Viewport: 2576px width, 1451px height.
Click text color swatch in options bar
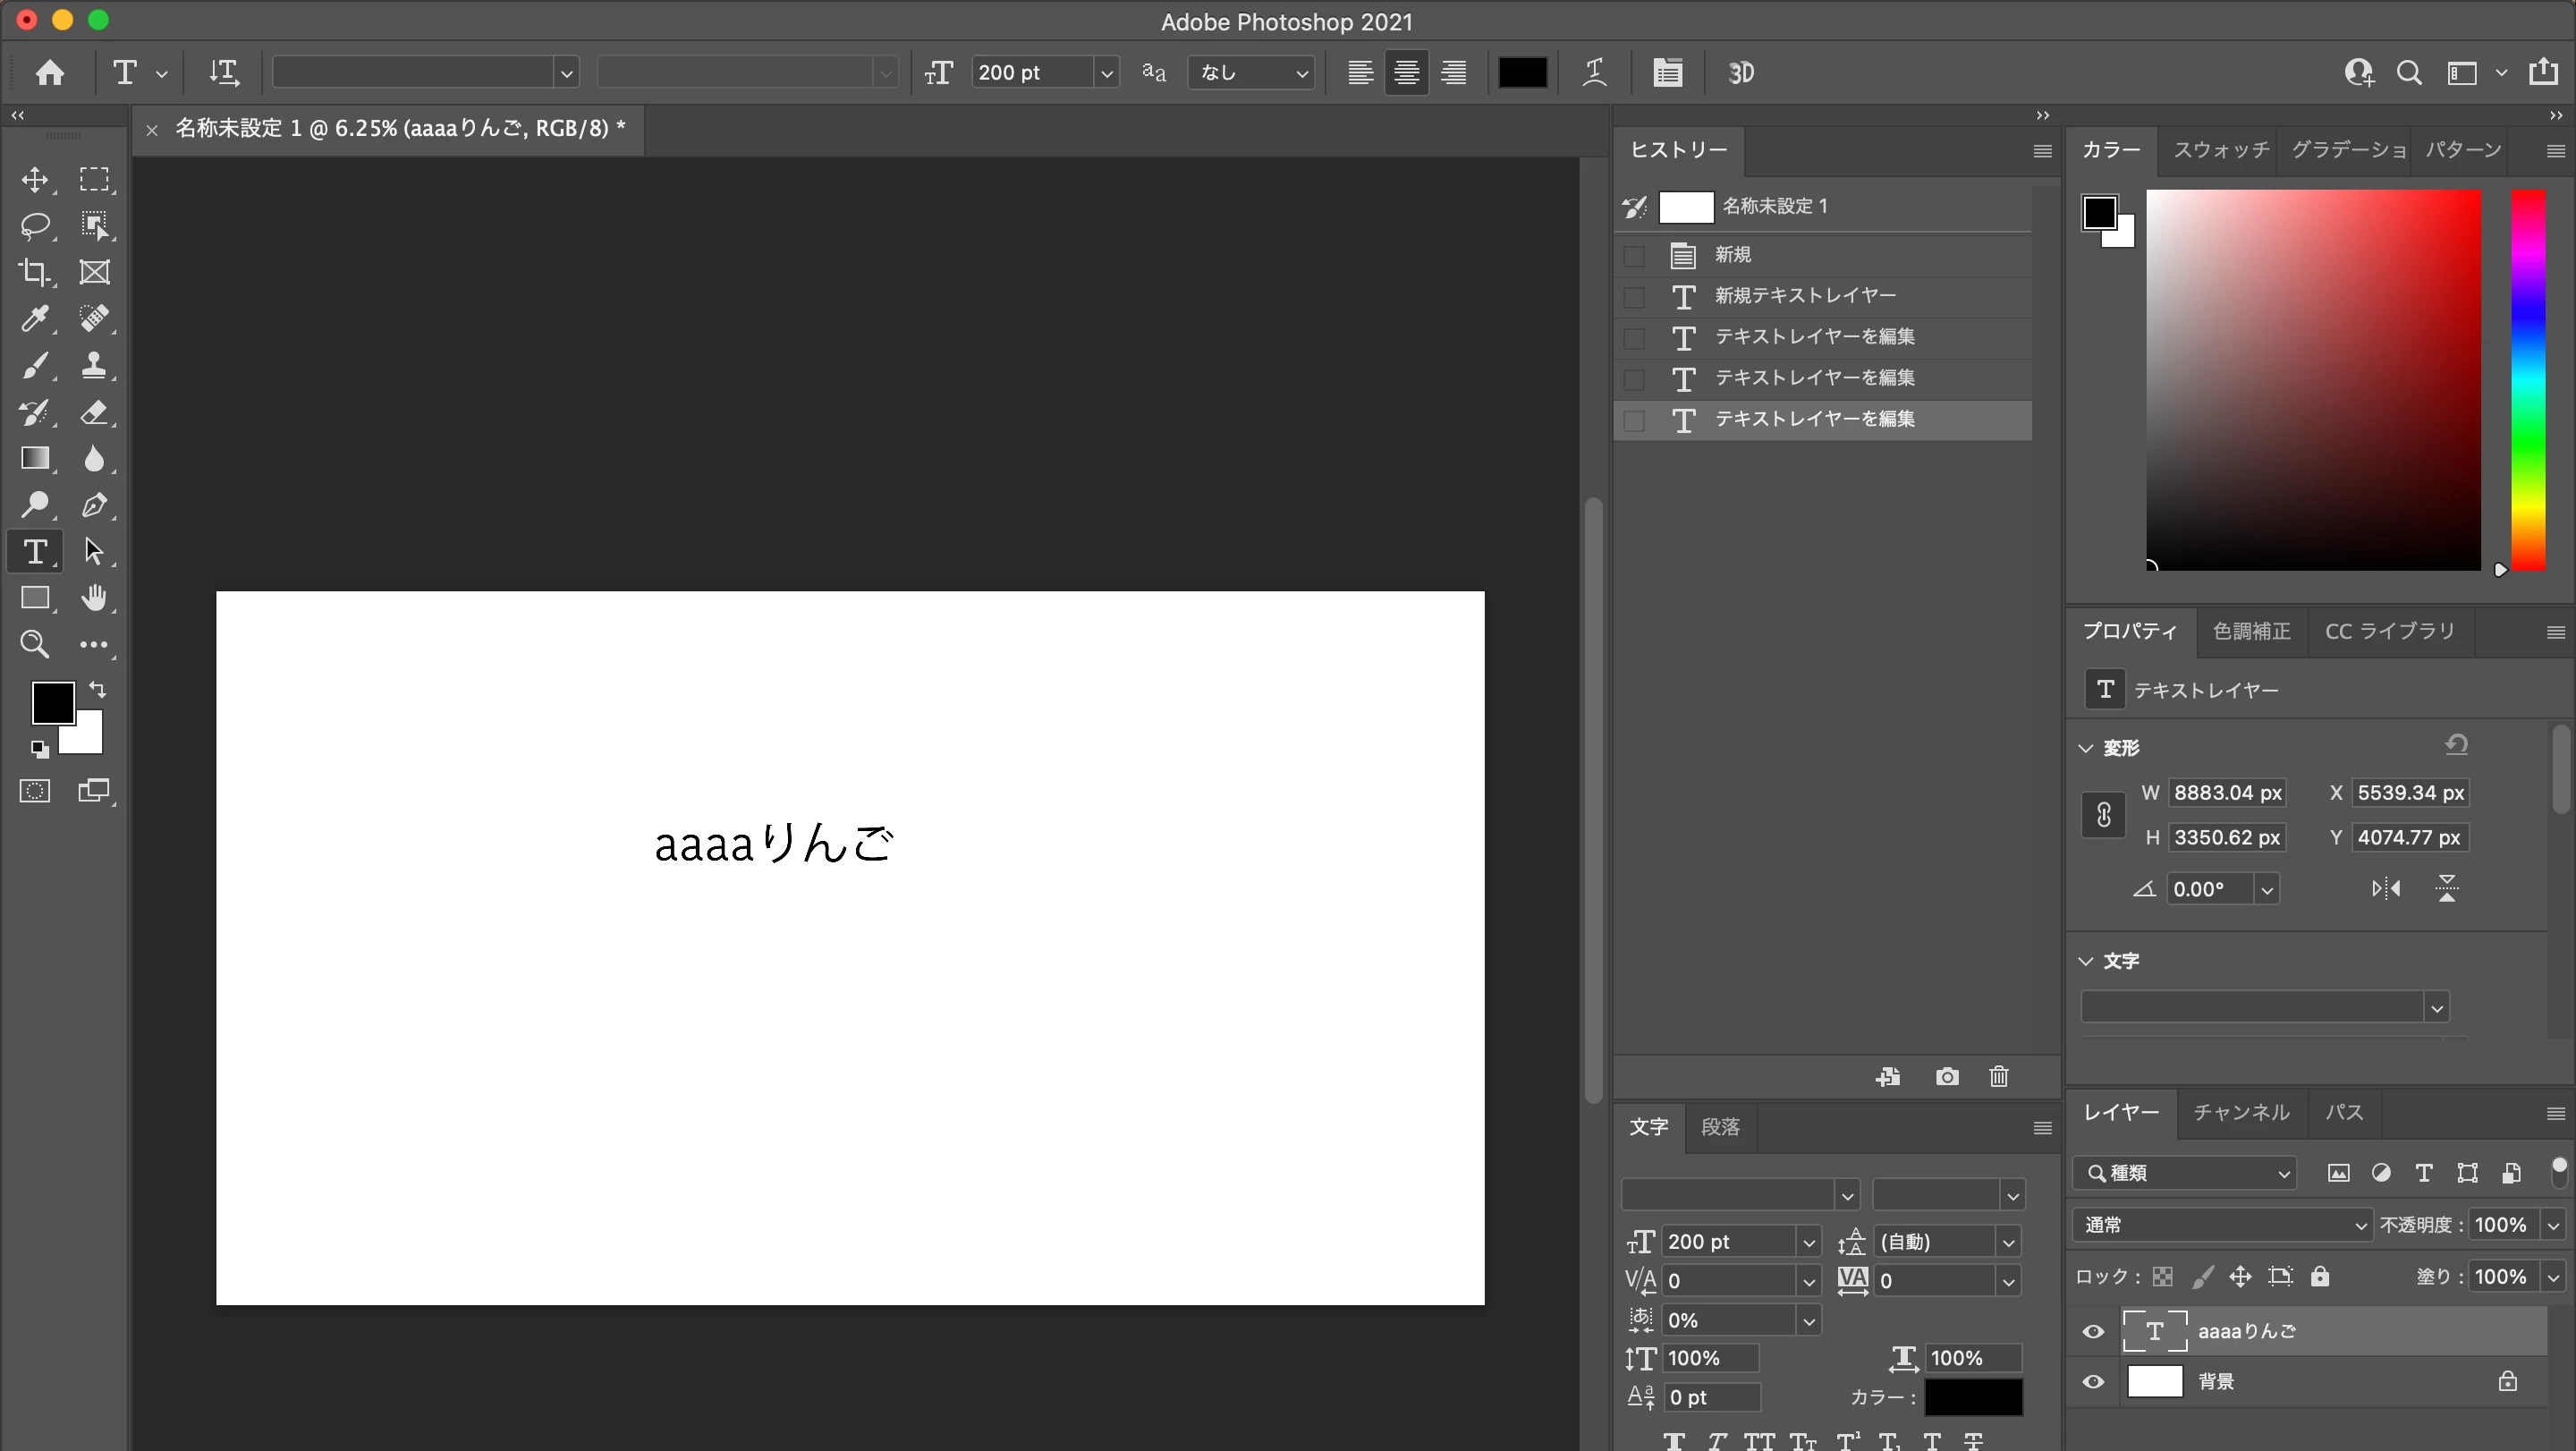pos(1522,73)
